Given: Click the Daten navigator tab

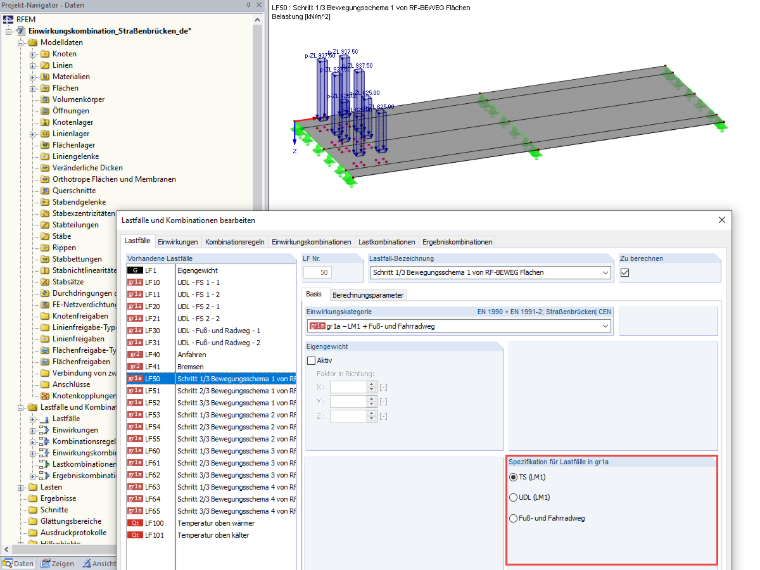Looking at the screenshot, I should [18, 563].
